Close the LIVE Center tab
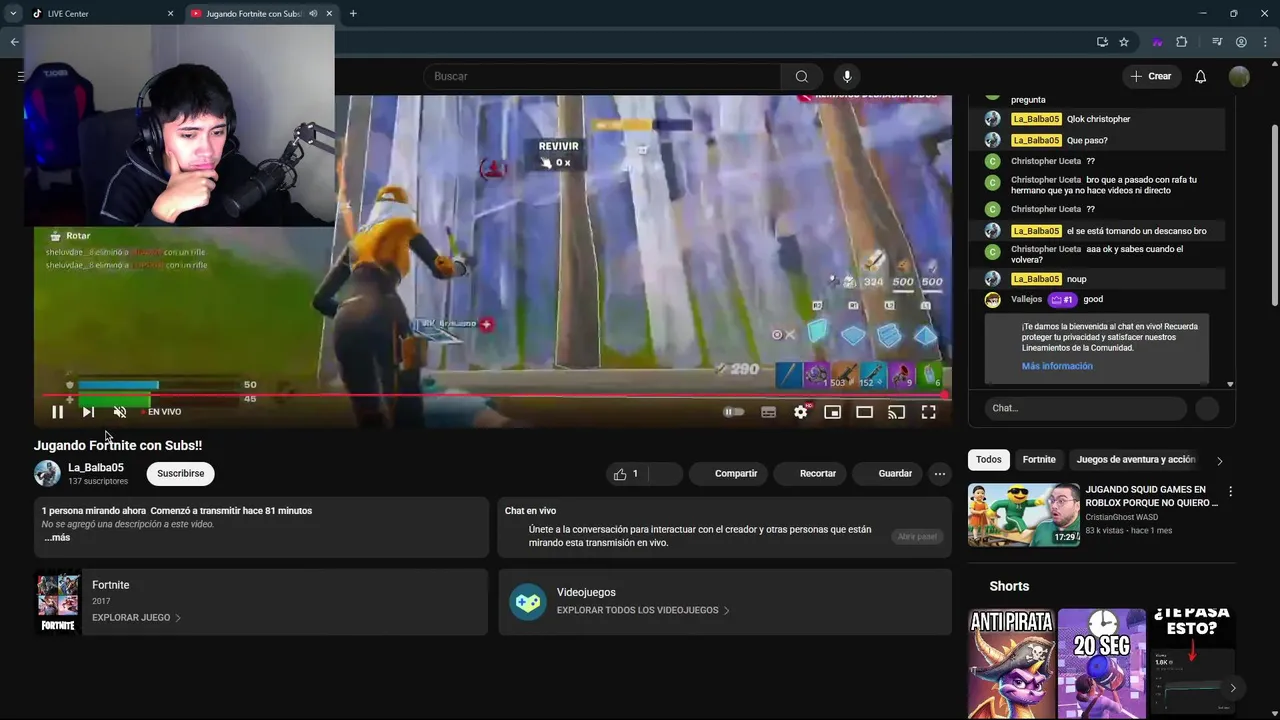The height and width of the screenshot is (720, 1280). click(170, 14)
